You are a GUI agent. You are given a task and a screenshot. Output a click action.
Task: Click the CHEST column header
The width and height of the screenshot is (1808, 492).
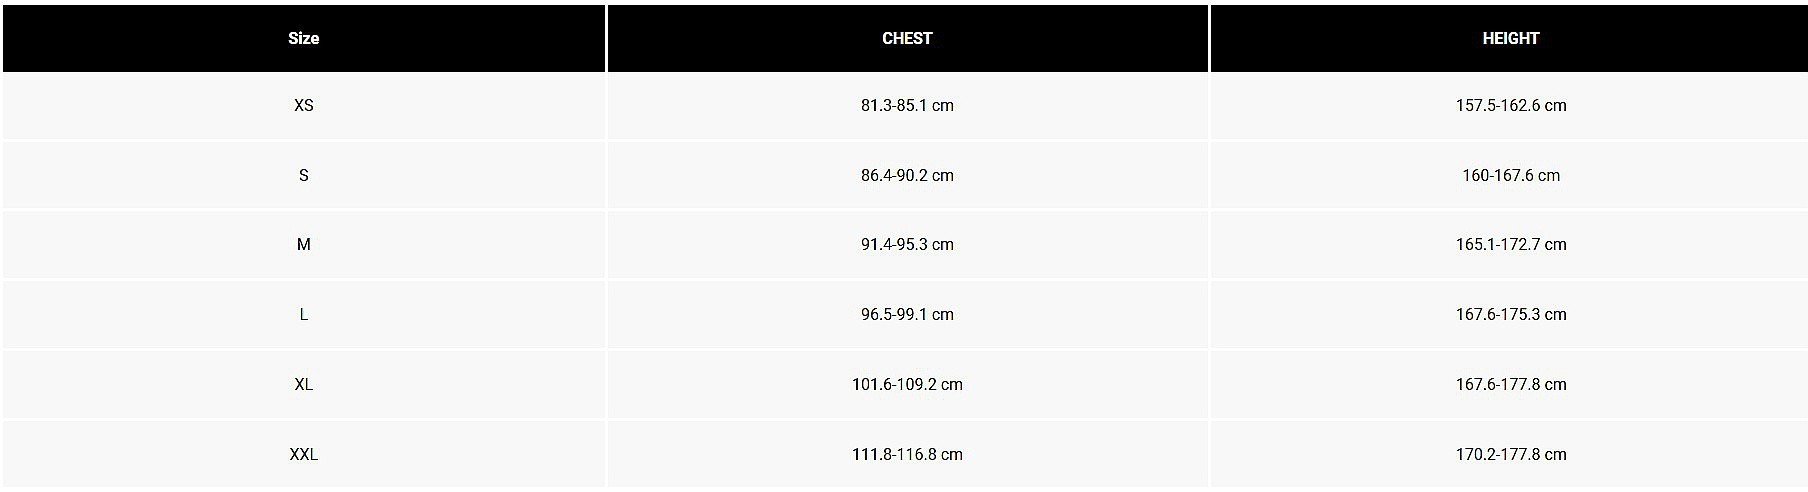click(907, 38)
